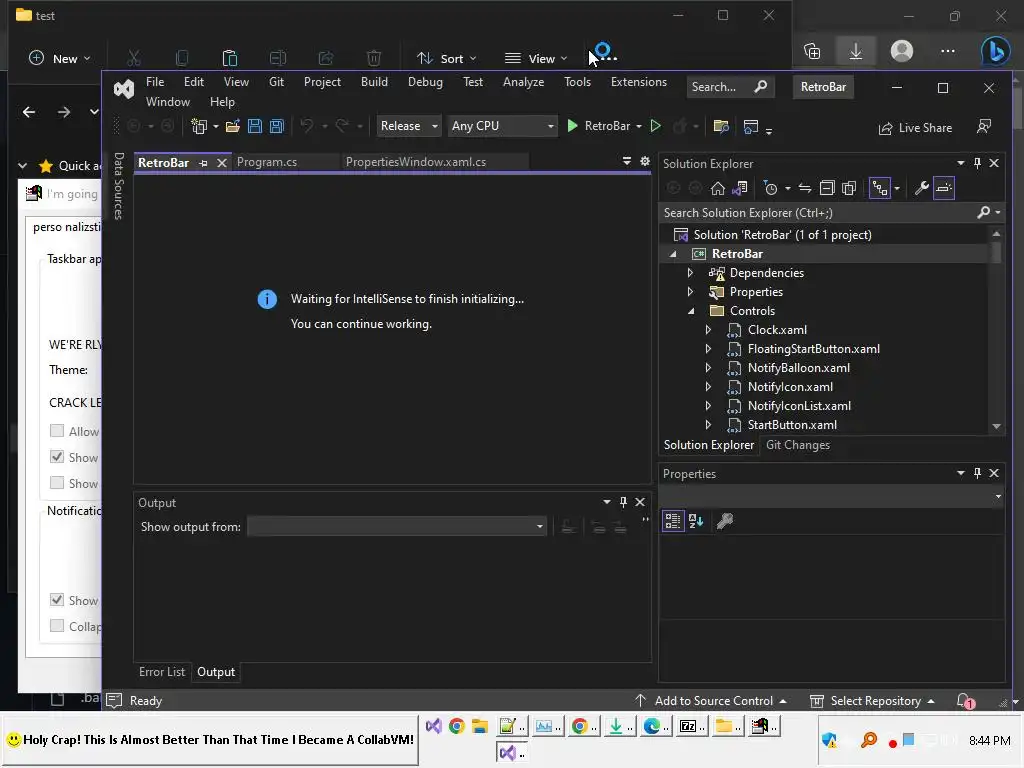Open editor settings gear icon above tabs
Screen dimensions: 1024x768
[x=645, y=161]
